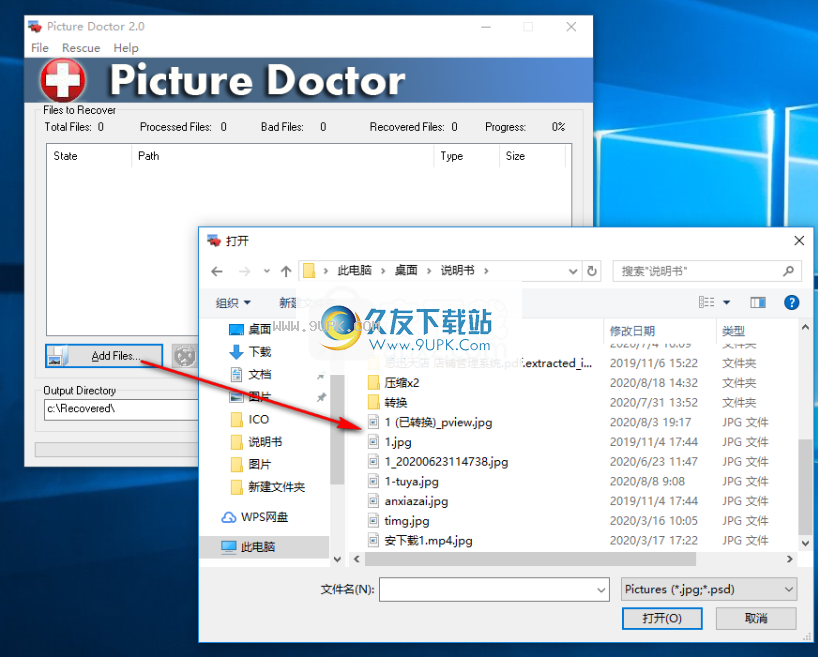
Task: Go back with the dialog's back arrow
Action: coord(217,271)
